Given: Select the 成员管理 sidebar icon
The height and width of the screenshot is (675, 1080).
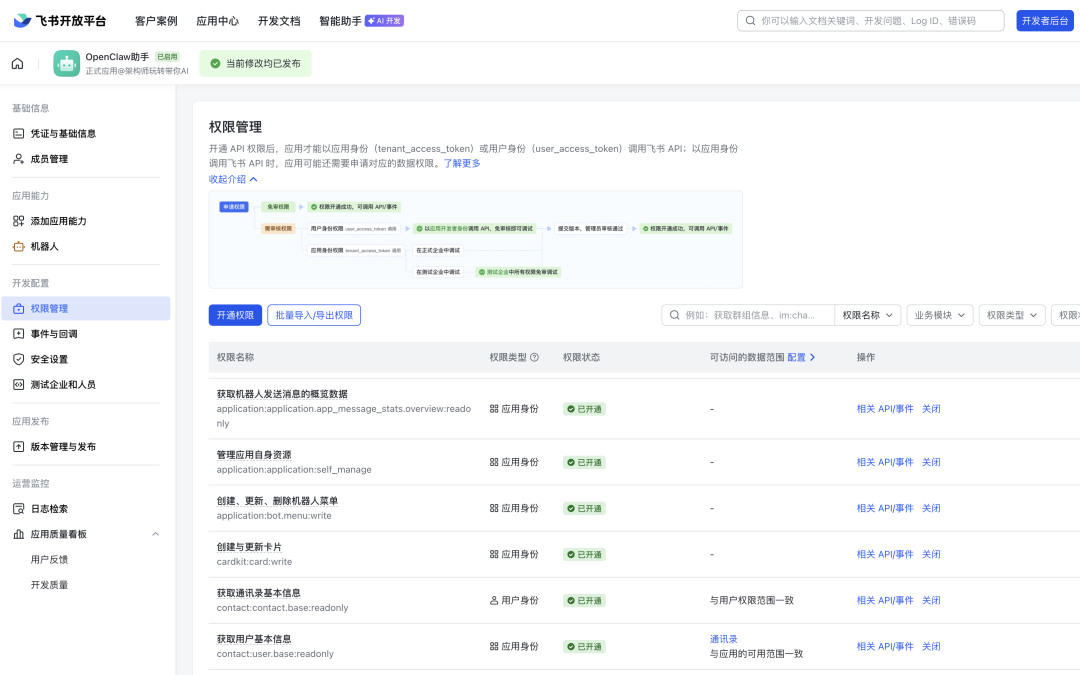Looking at the screenshot, I should tap(17, 158).
